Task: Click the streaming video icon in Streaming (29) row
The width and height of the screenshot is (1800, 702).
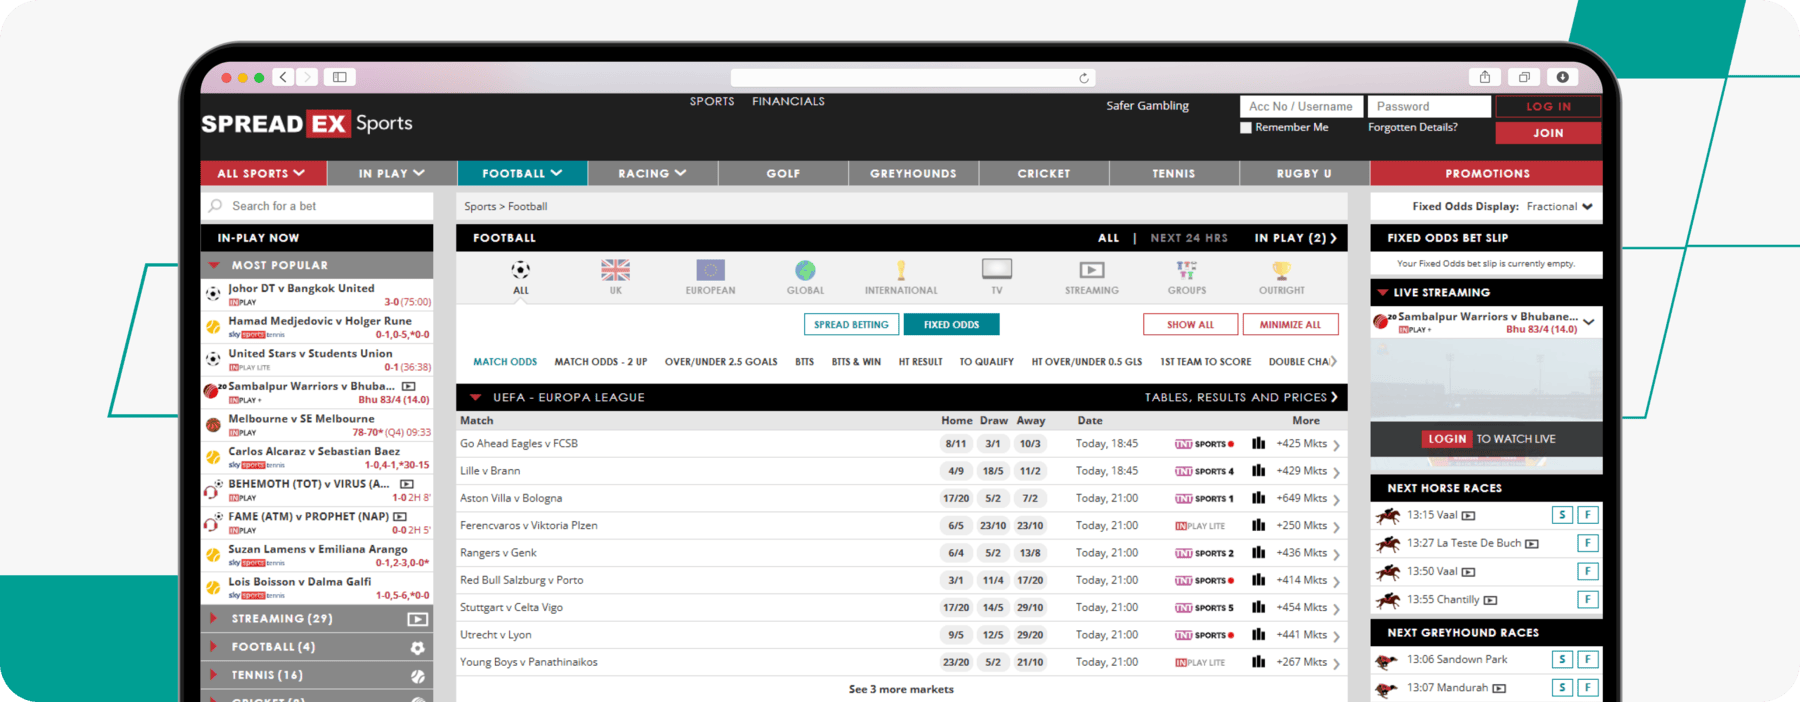Action: 418,619
